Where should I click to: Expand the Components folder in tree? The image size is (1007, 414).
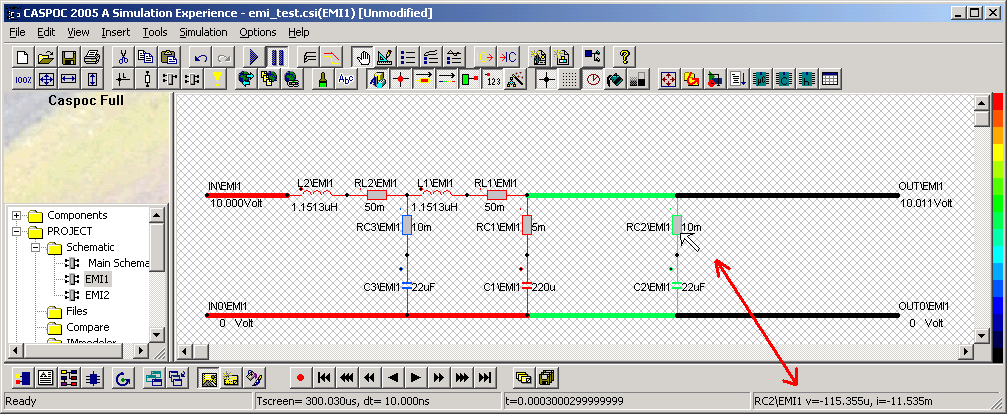17,215
